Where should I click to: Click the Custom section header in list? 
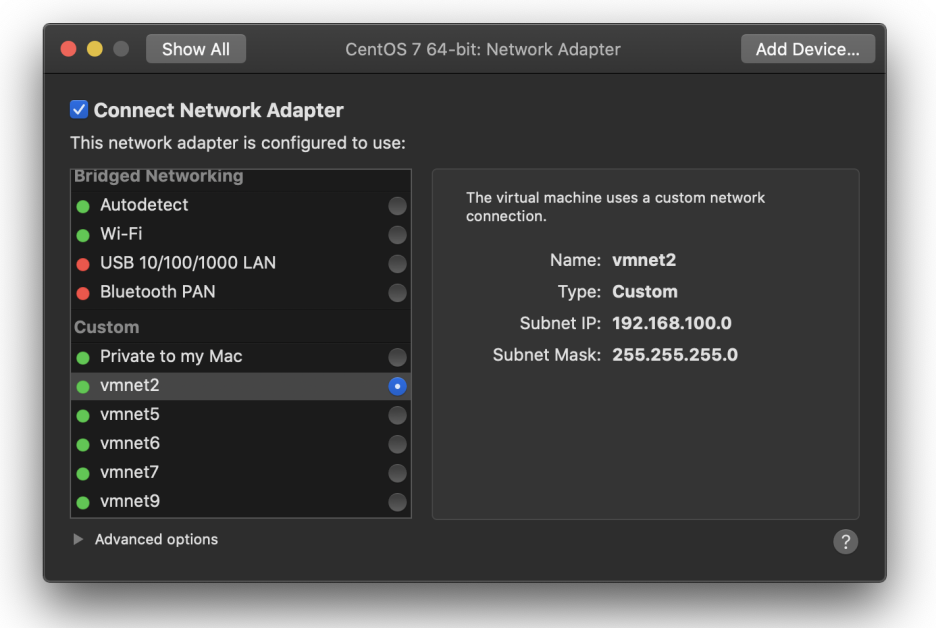click(107, 327)
